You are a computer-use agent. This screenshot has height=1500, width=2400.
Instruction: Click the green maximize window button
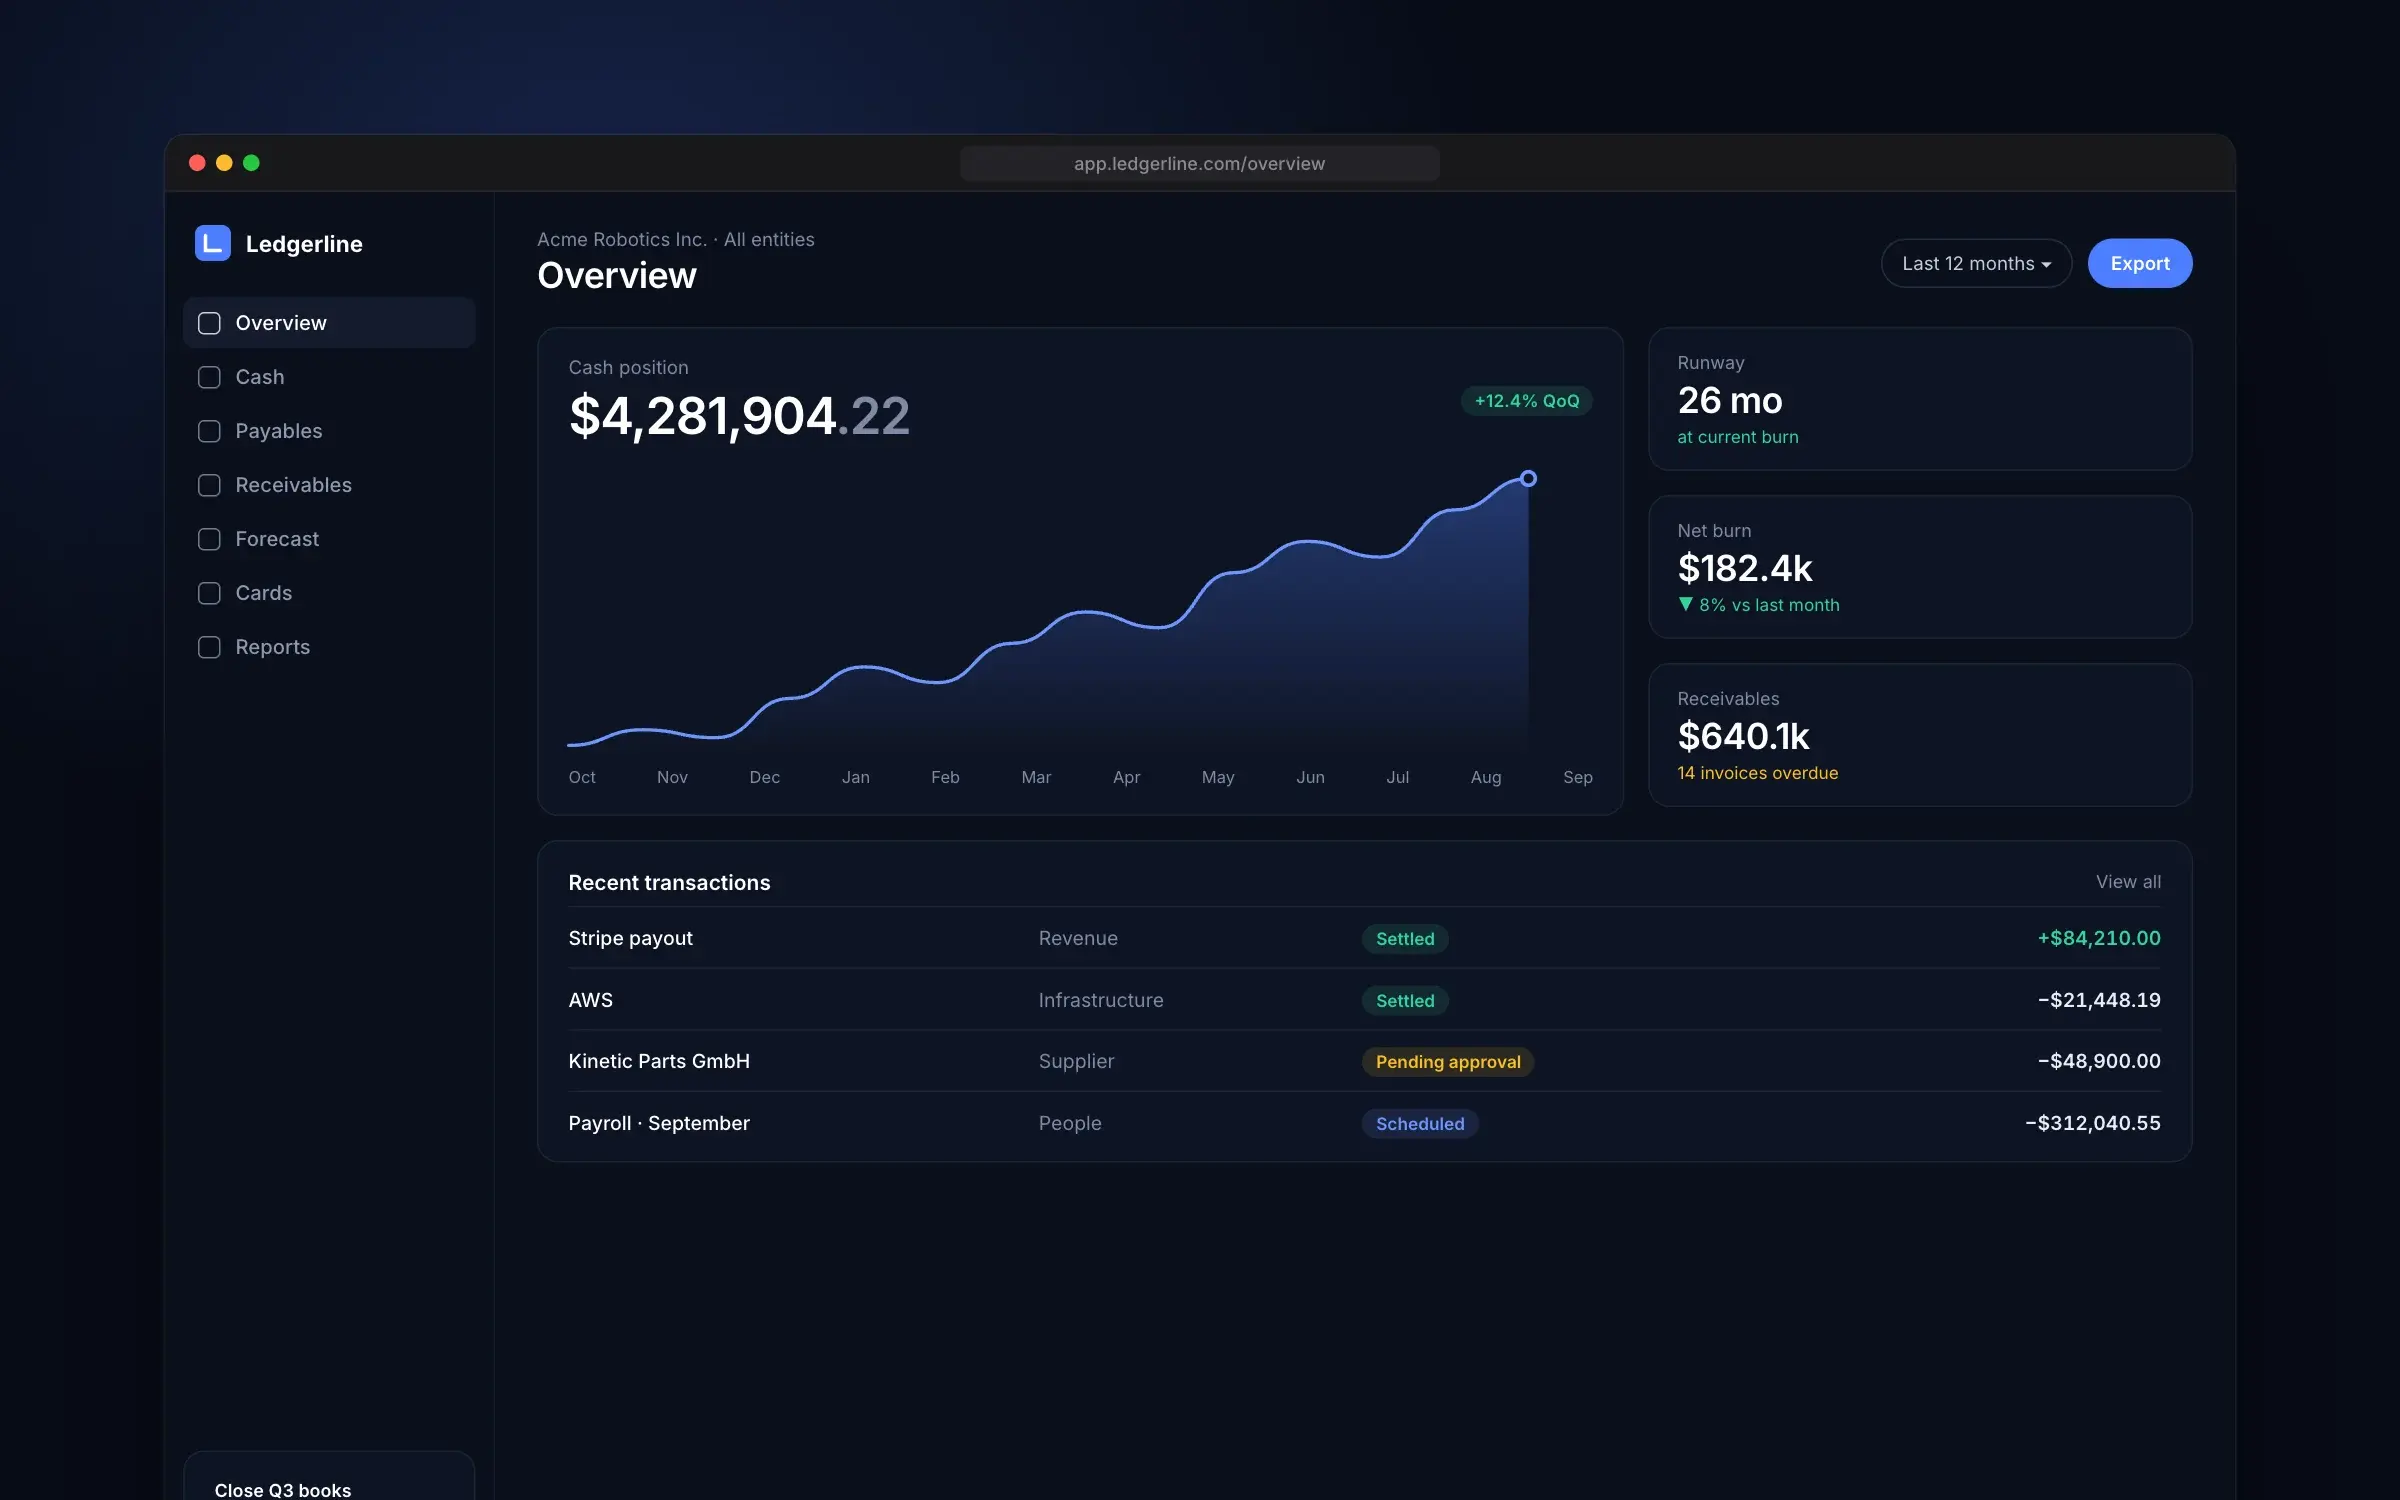(251, 163)
